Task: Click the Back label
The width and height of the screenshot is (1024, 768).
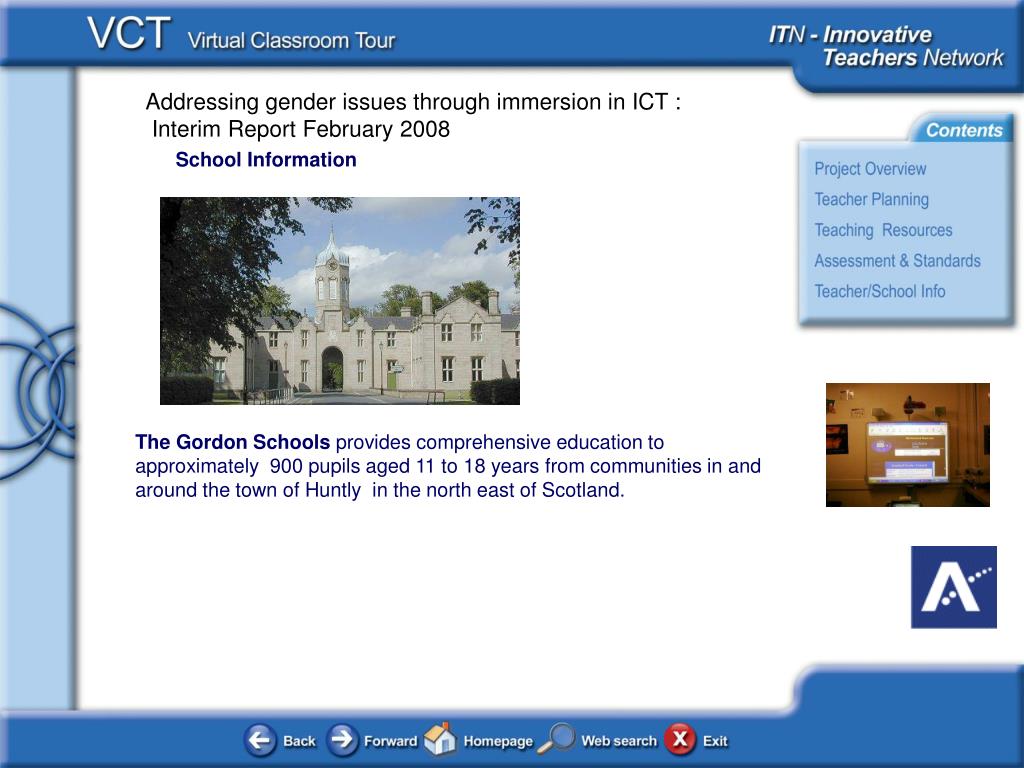Action: [x=299, y=741]
